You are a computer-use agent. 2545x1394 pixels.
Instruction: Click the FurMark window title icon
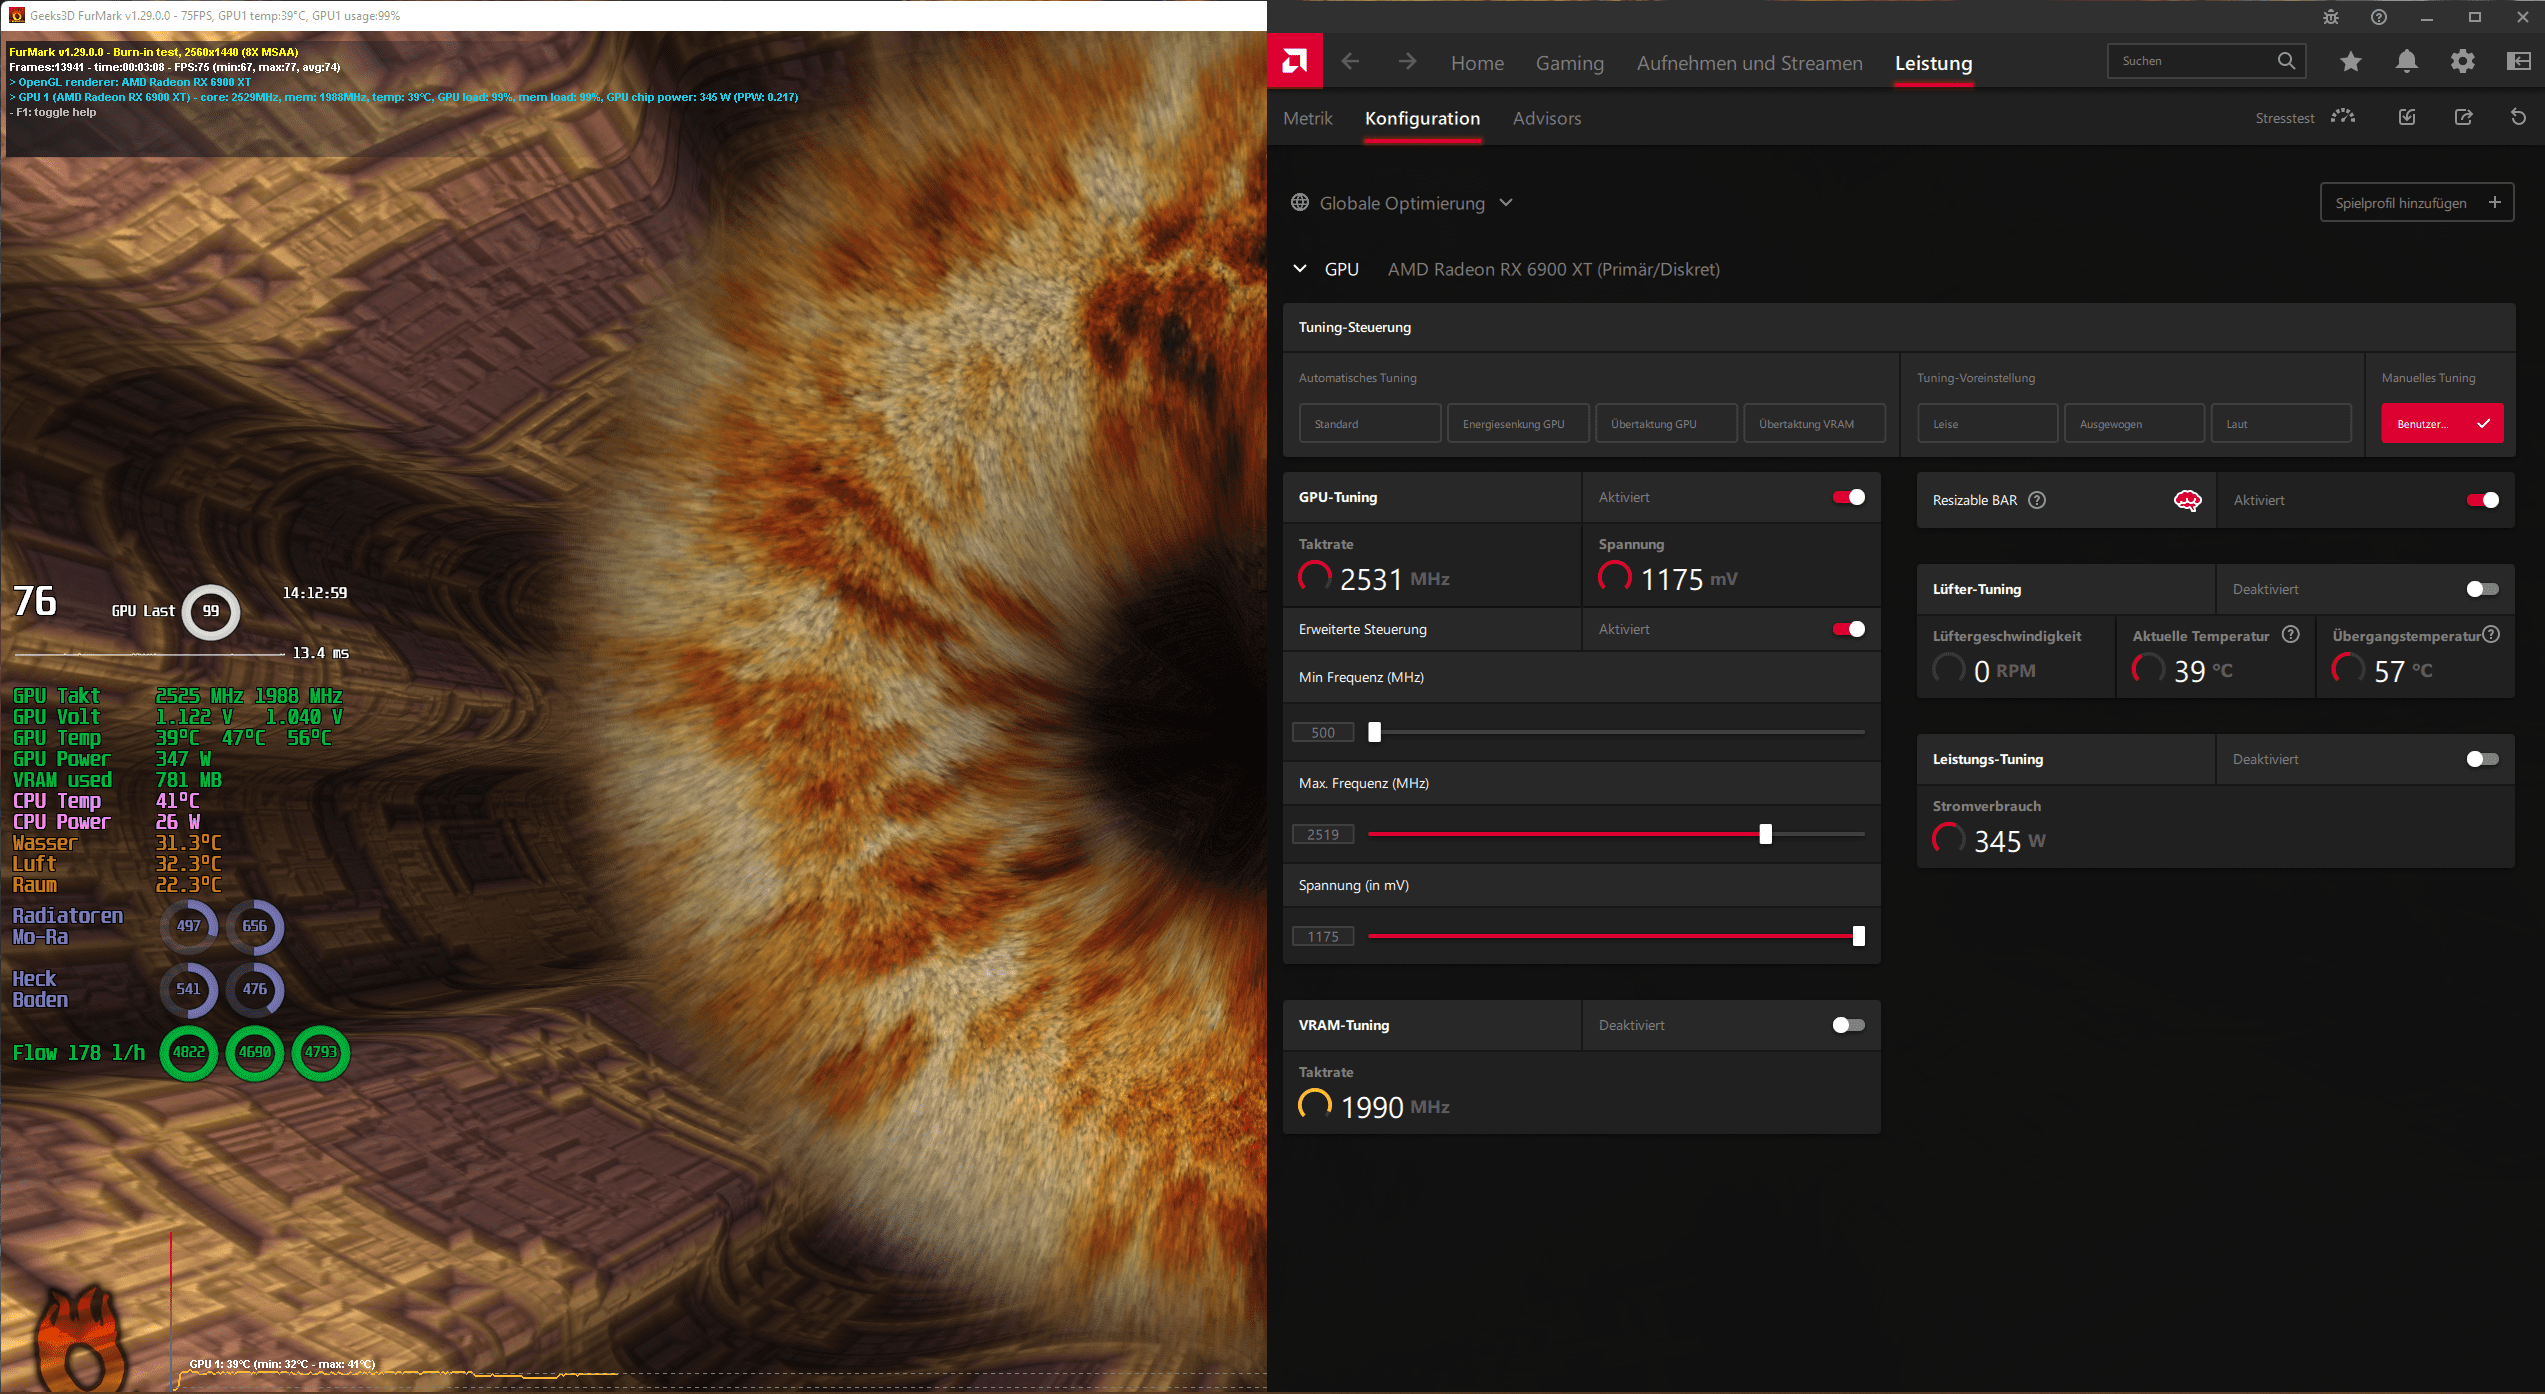pos(17,15)
